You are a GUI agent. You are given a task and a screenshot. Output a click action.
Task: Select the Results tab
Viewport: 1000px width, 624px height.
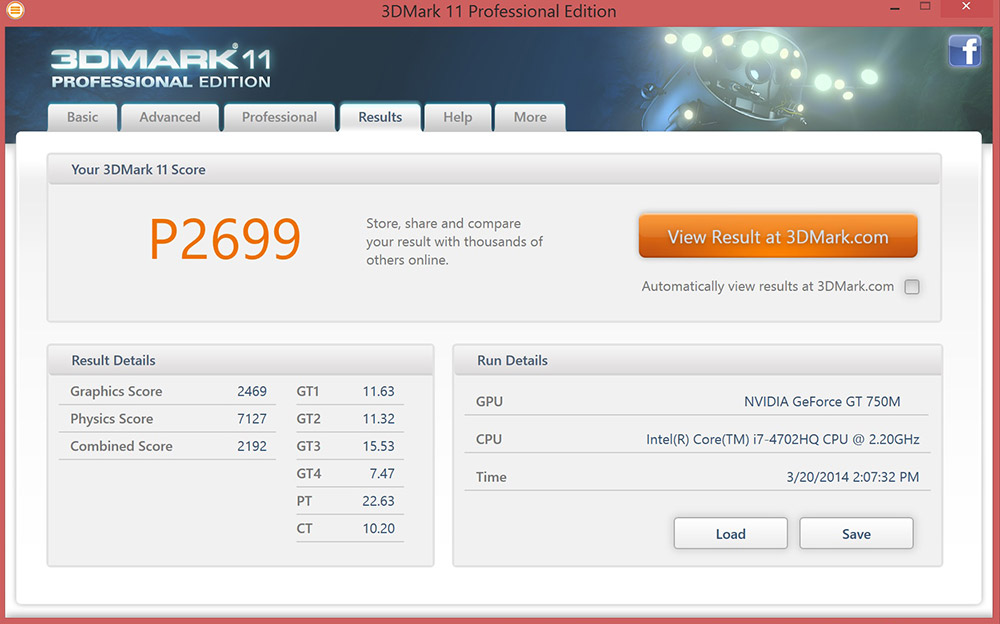[x=380, y=117]
